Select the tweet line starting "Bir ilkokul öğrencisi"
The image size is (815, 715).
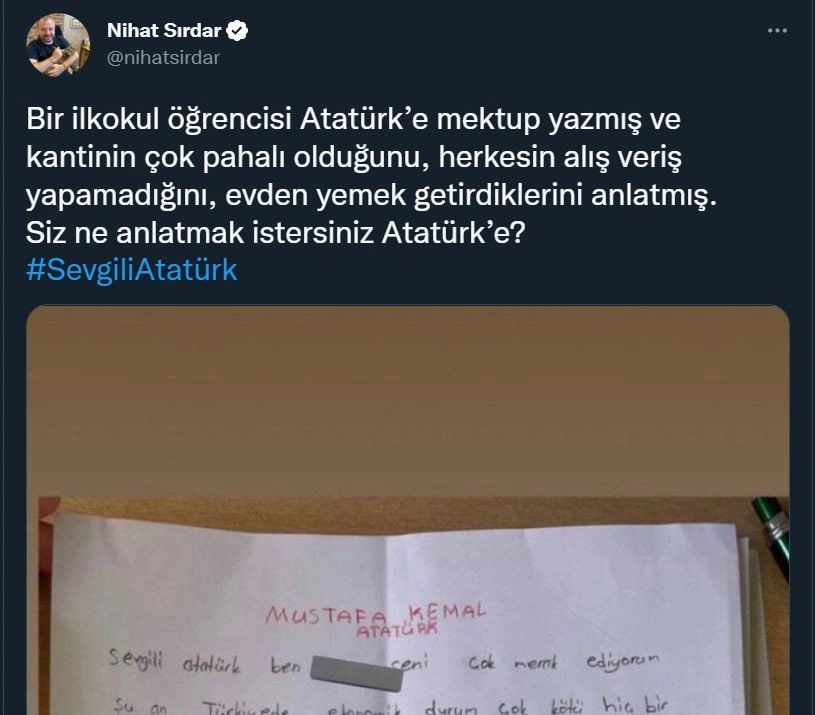(x=353, y=120)
